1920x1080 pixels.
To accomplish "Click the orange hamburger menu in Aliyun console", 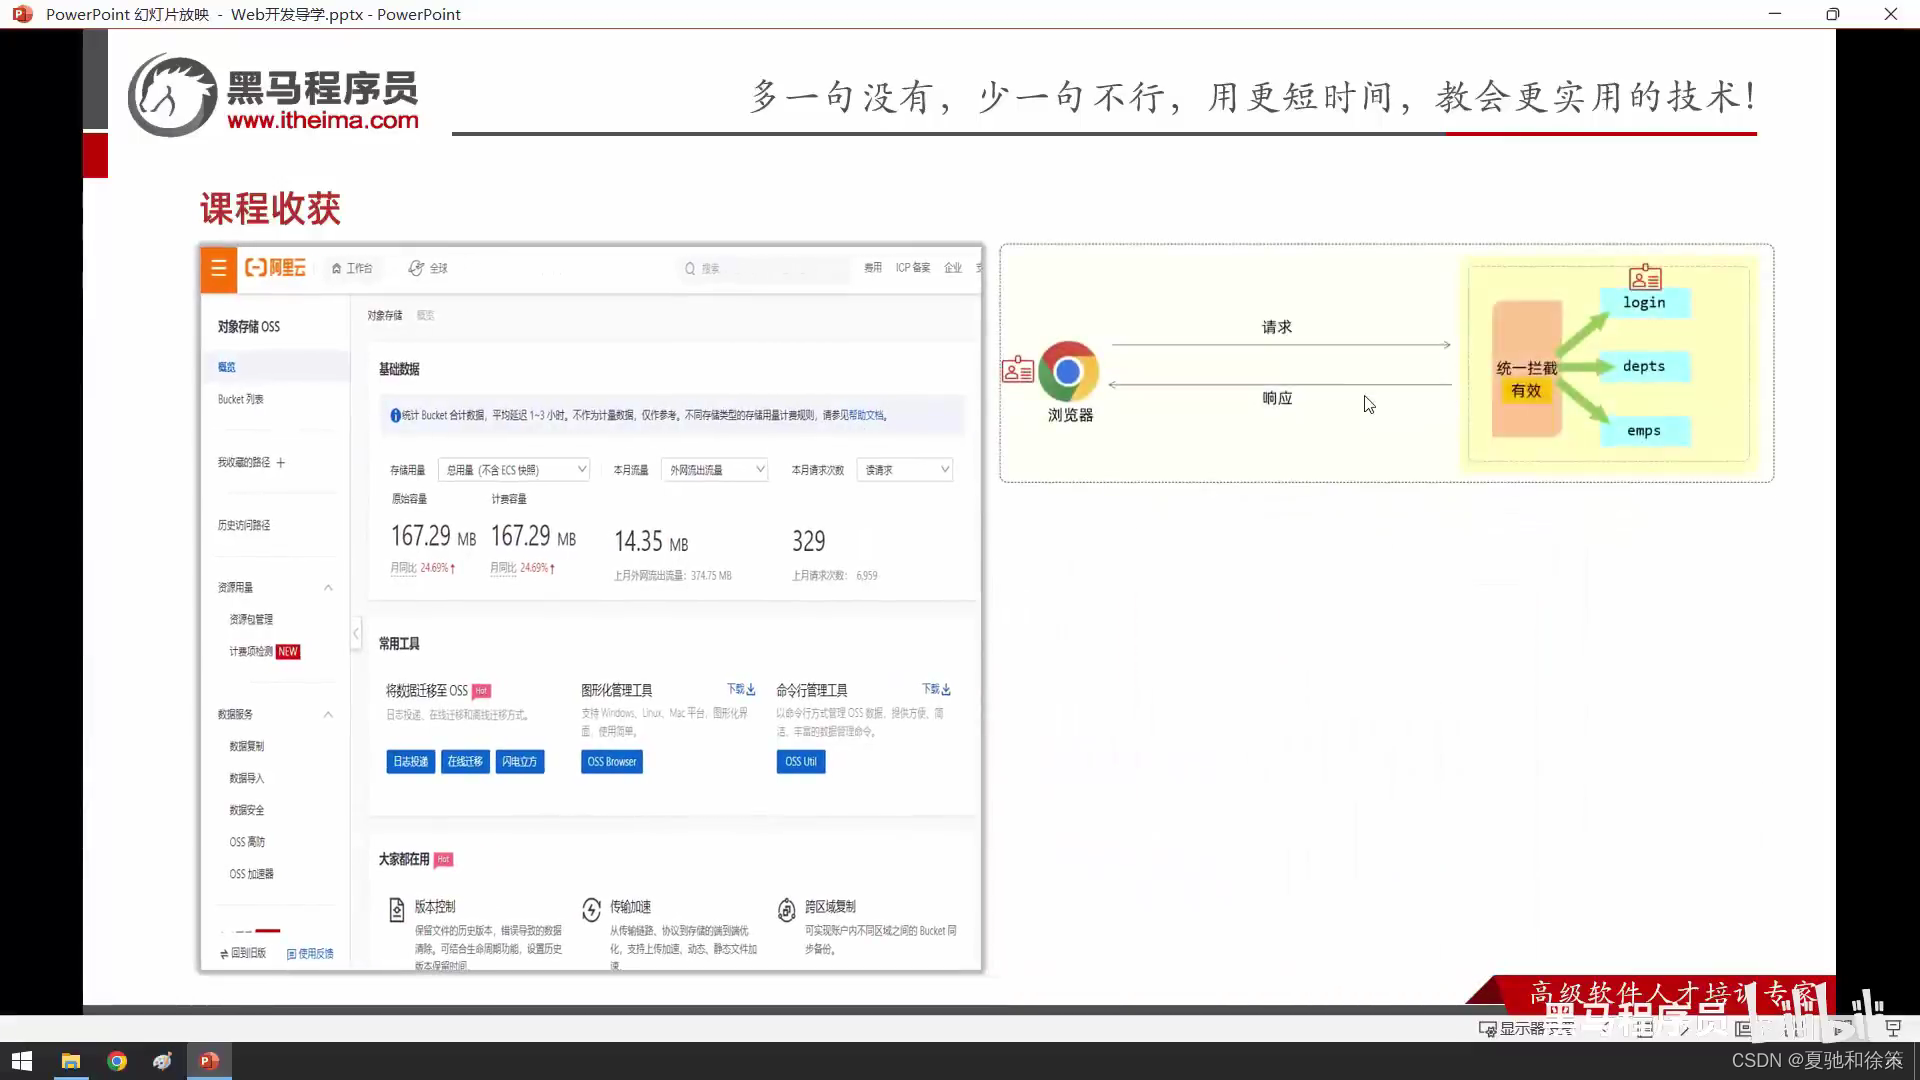I will [218, 269].
